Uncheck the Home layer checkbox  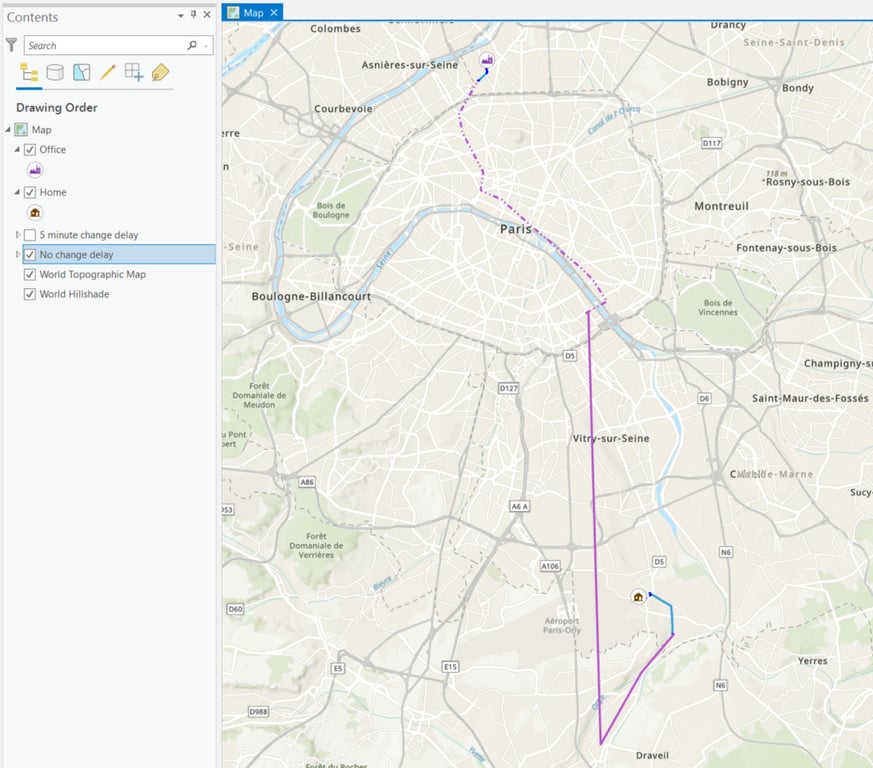click(x=30, y=193)
